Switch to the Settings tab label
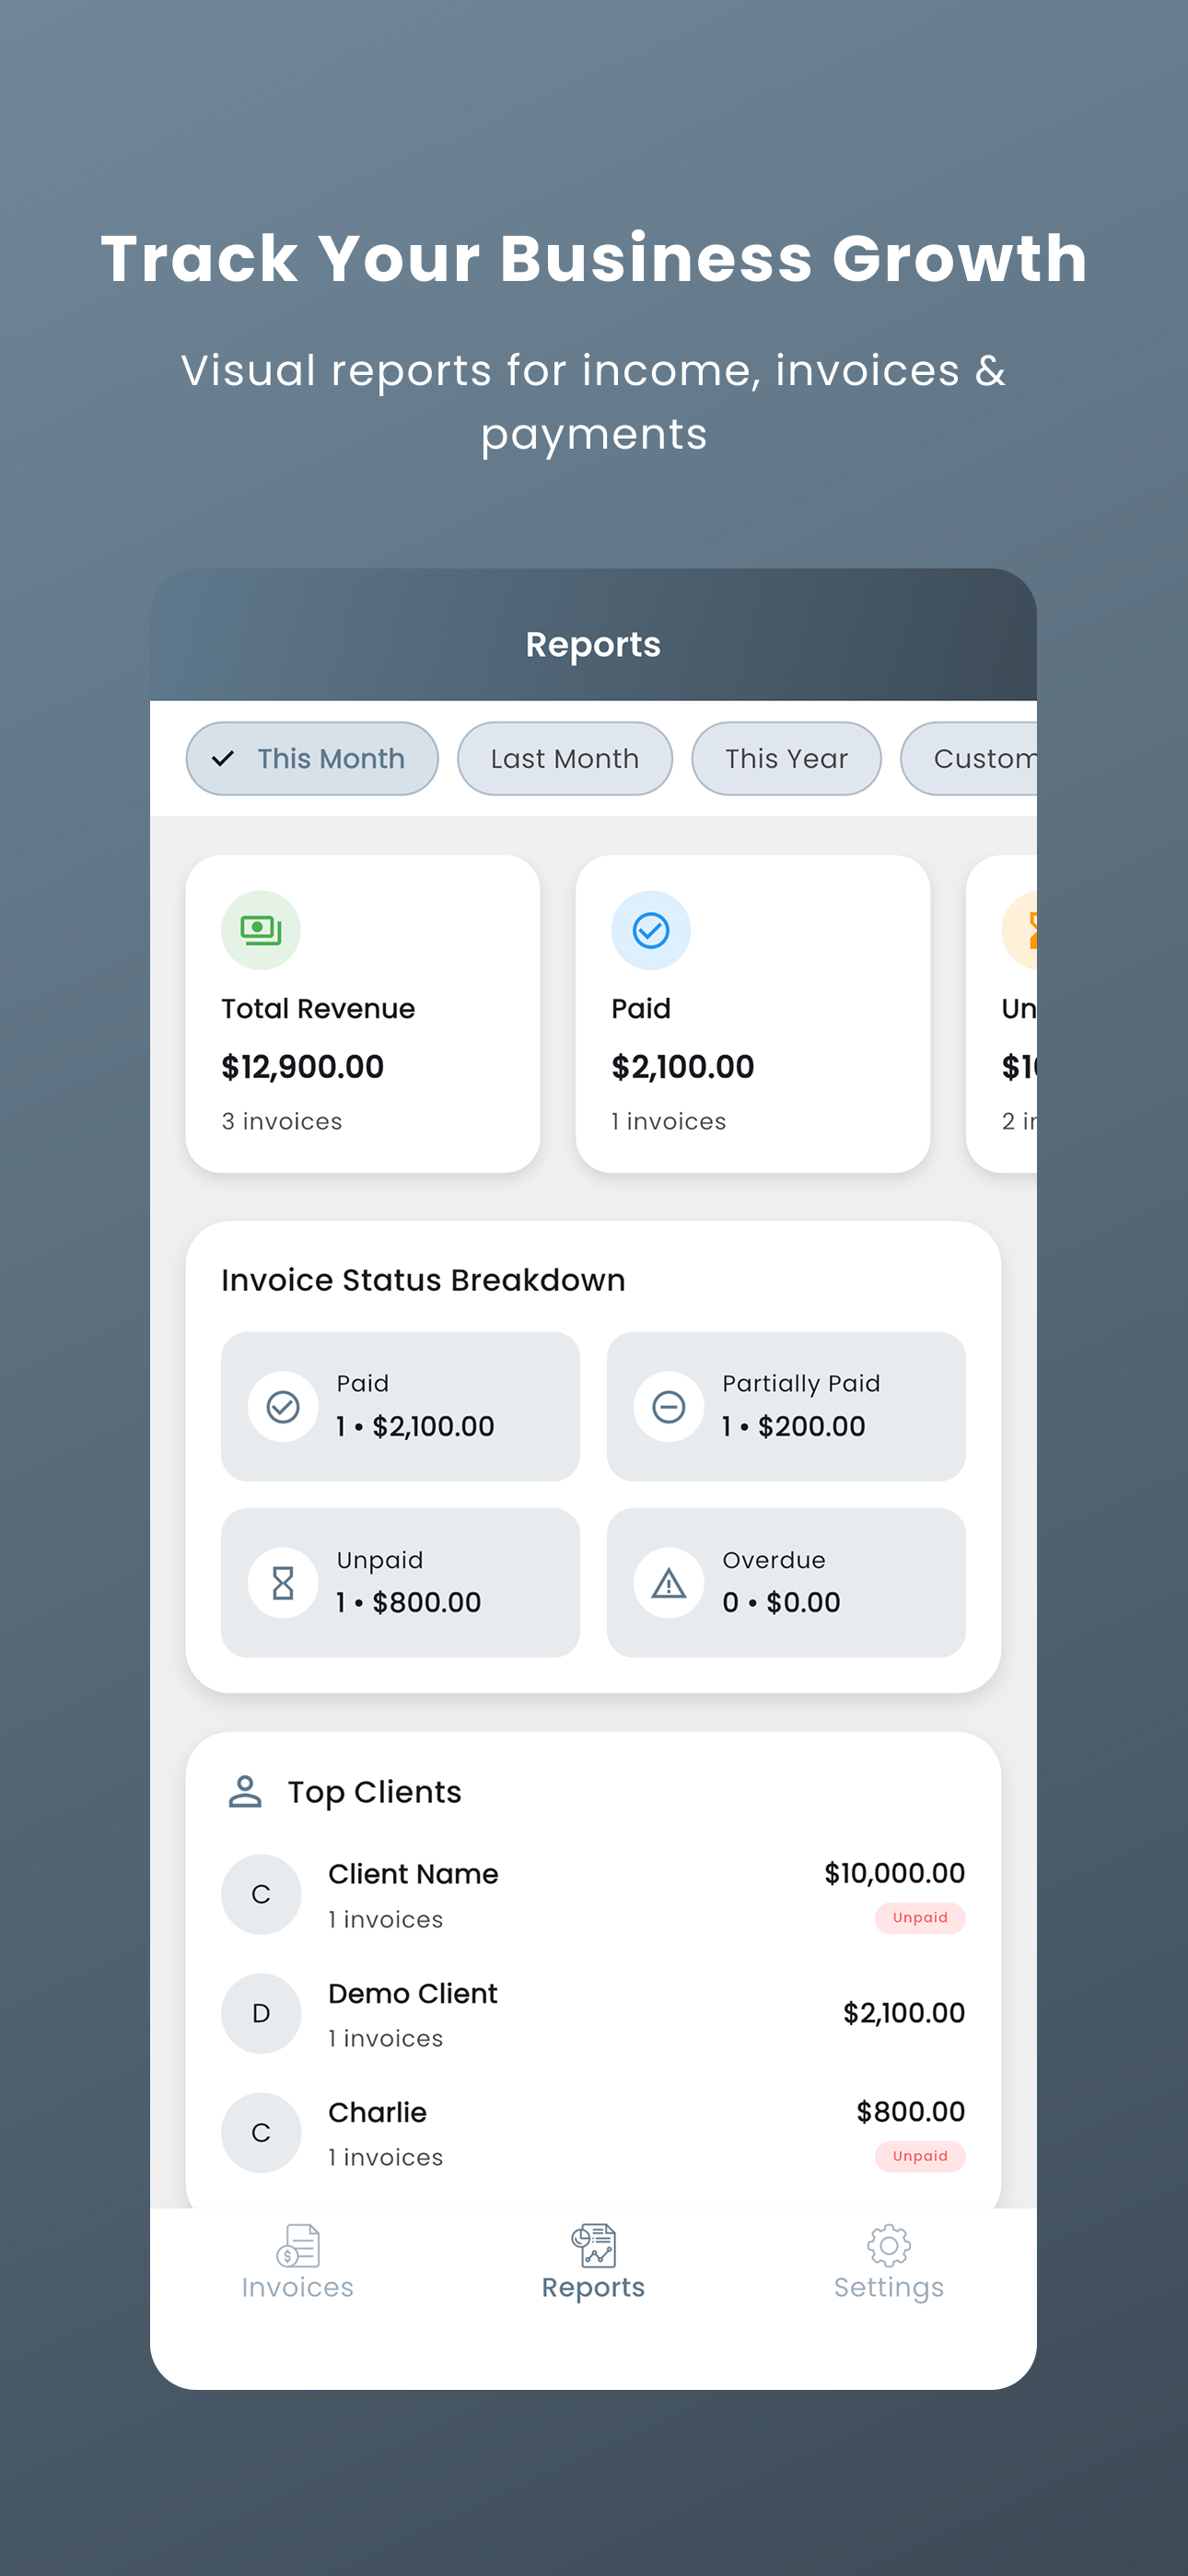The image size is (1188, 2576). (889, 2287)
